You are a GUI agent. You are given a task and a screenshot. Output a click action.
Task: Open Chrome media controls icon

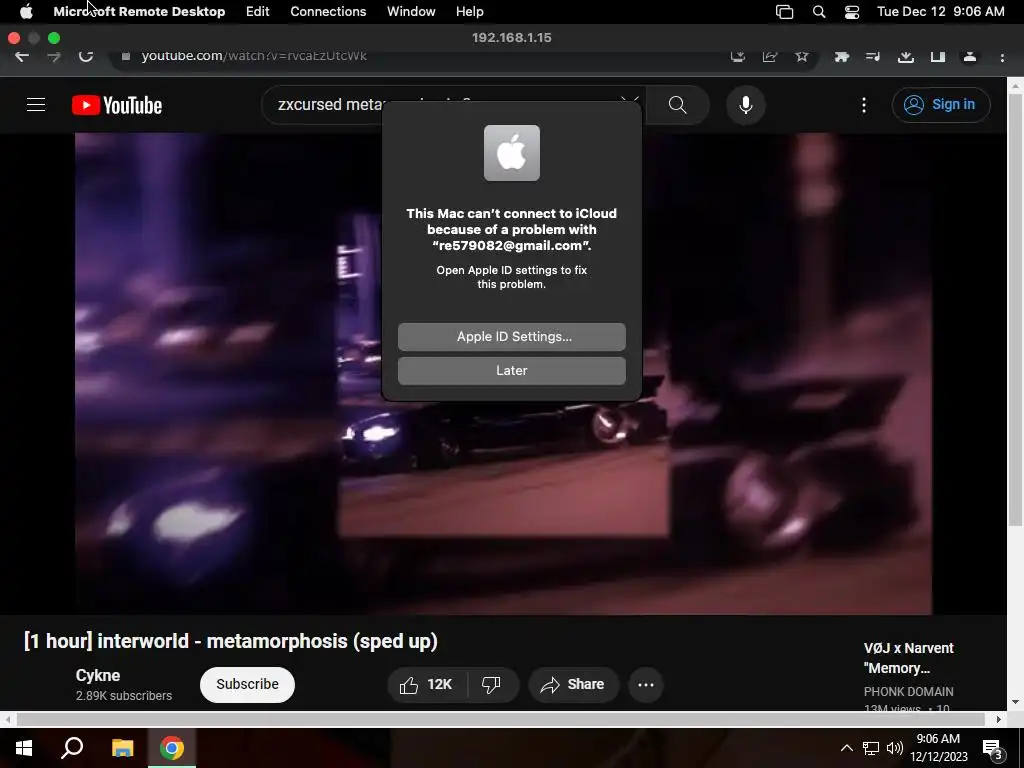click(x=873, y=57)
